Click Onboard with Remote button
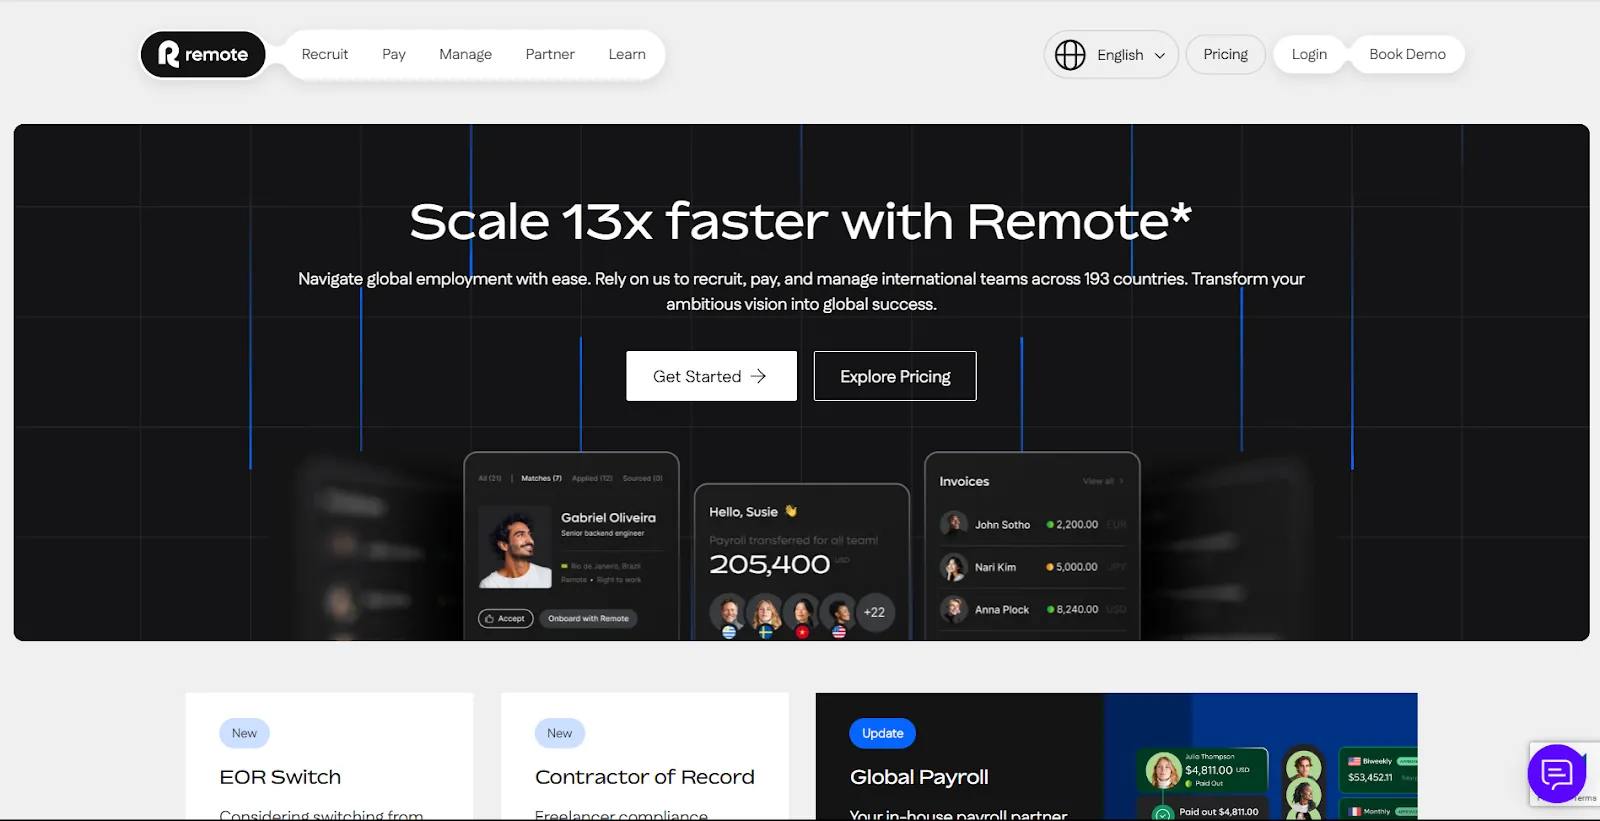The image size is (1600, 821). click(588, 618)
